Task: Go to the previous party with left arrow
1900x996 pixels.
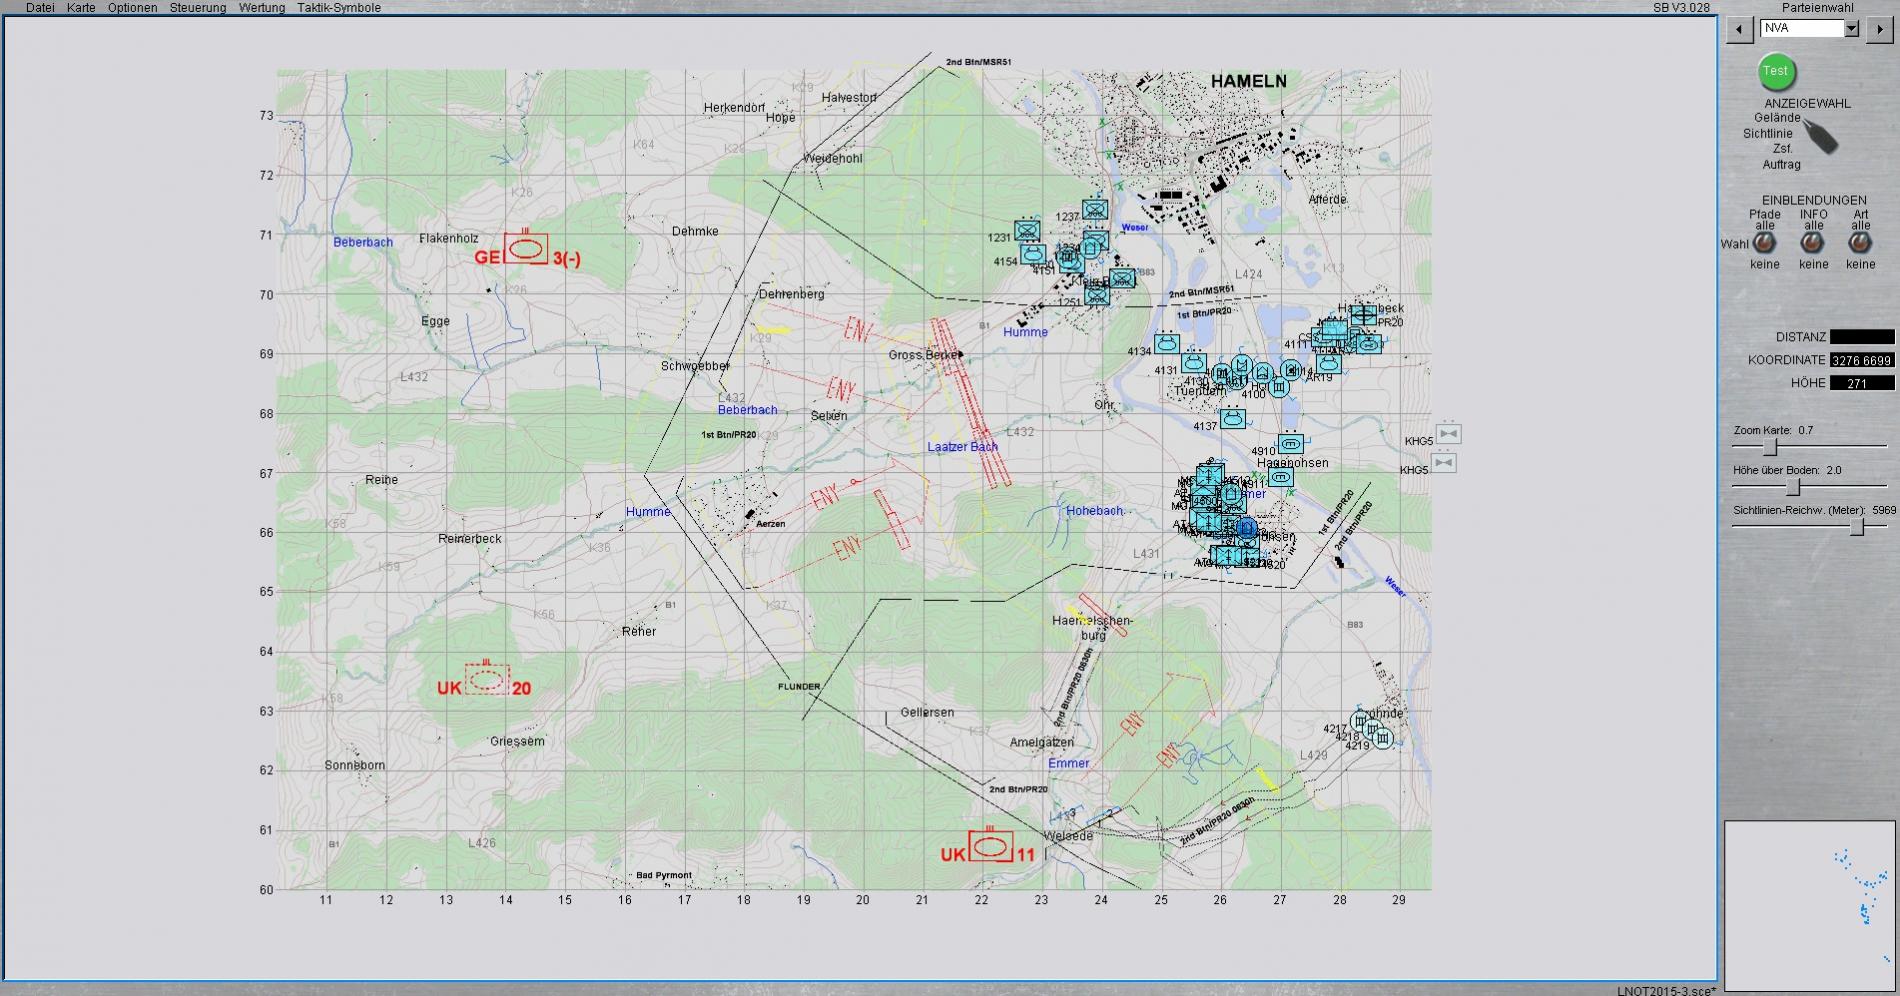Action: click(x=1739, y=29)
